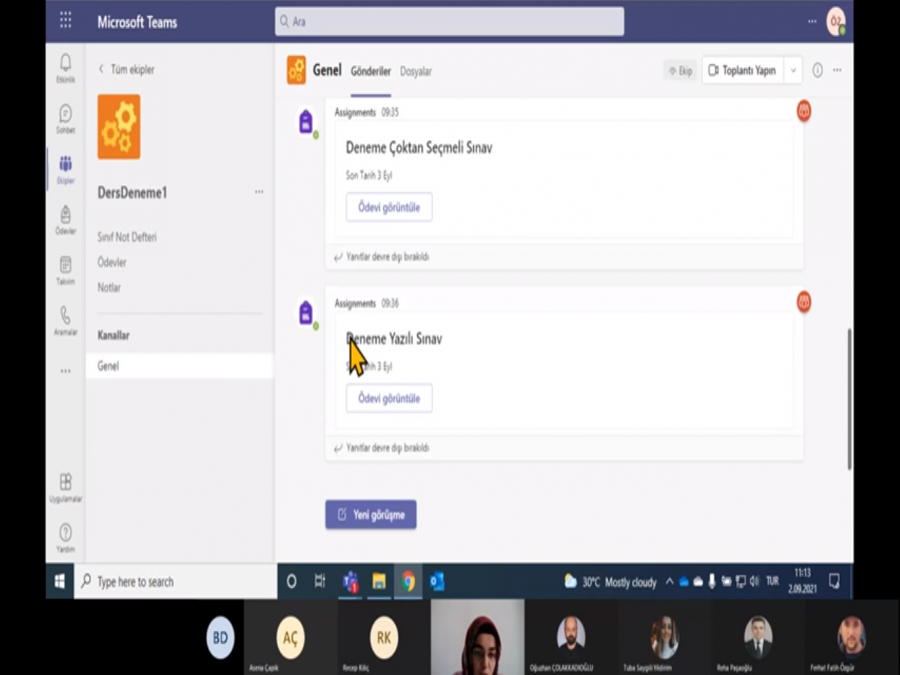900x675 pixels.
Task: Open the app launcher grid icon
Action: click(x=65, y=21)
